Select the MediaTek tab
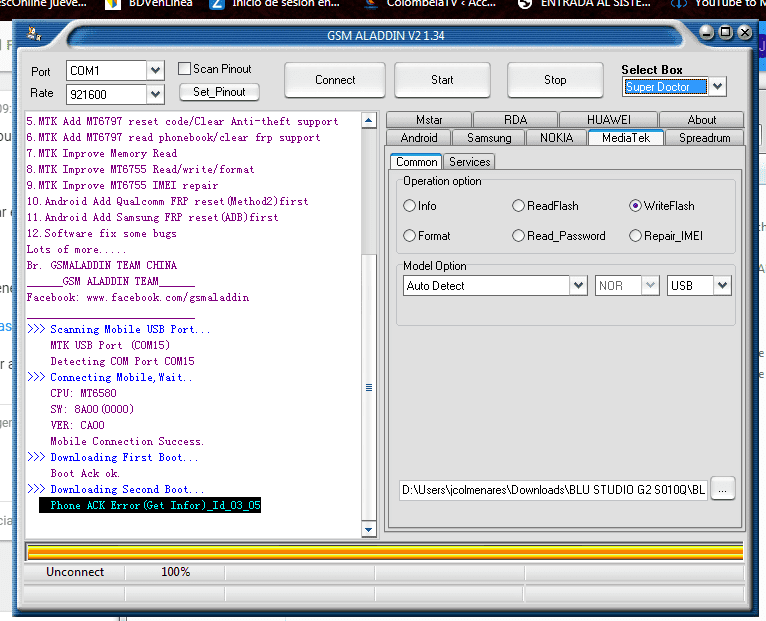 (626, 138)
